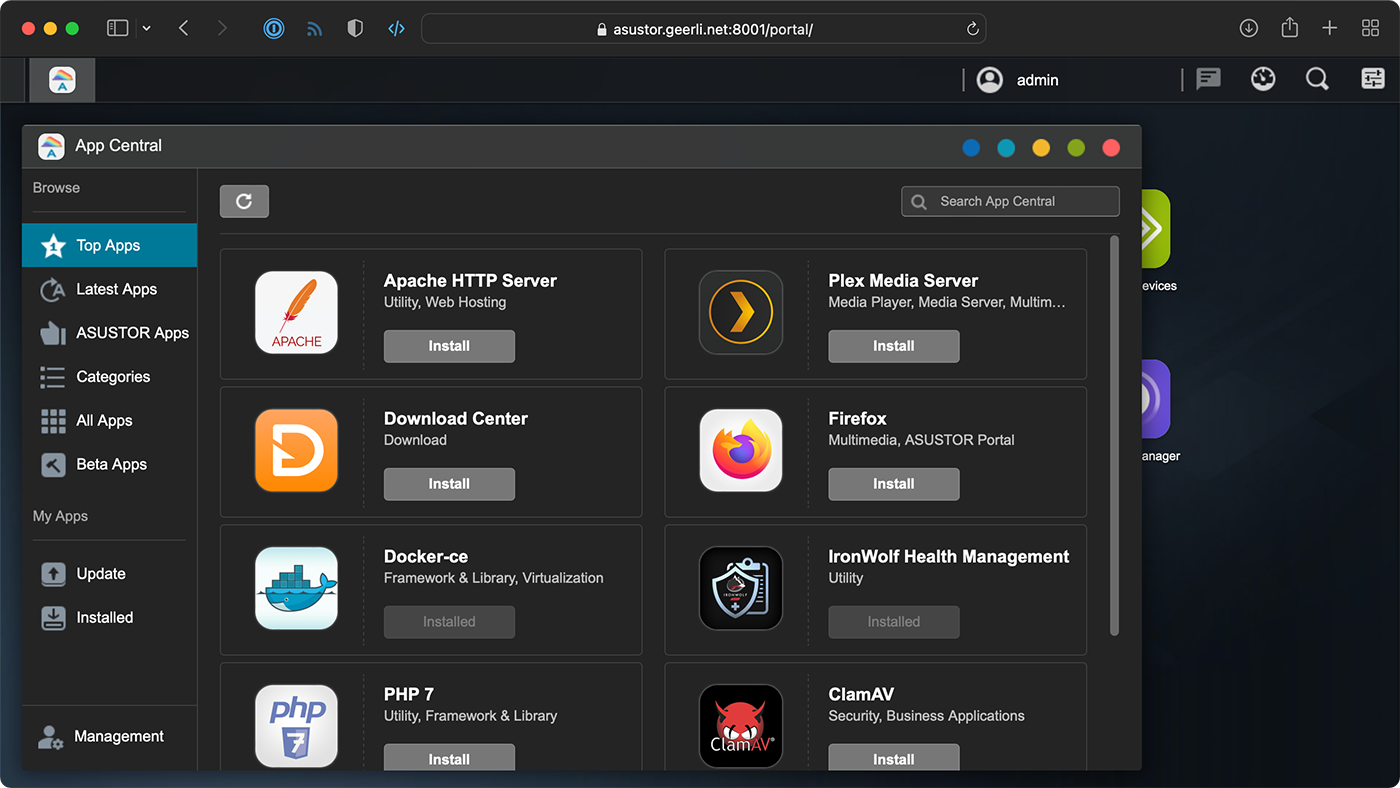The width and height of the screenshot is (1400, 788).
Task: Select ASUSTOR Apps in sidebar
Action: point(109,333)
